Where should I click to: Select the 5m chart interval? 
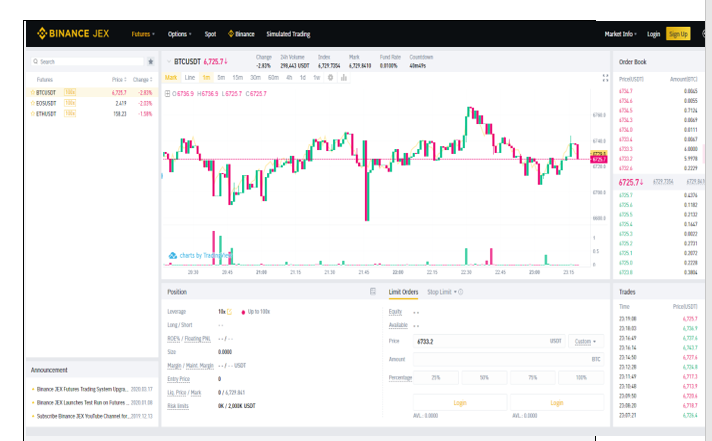[x=221, y=78]
